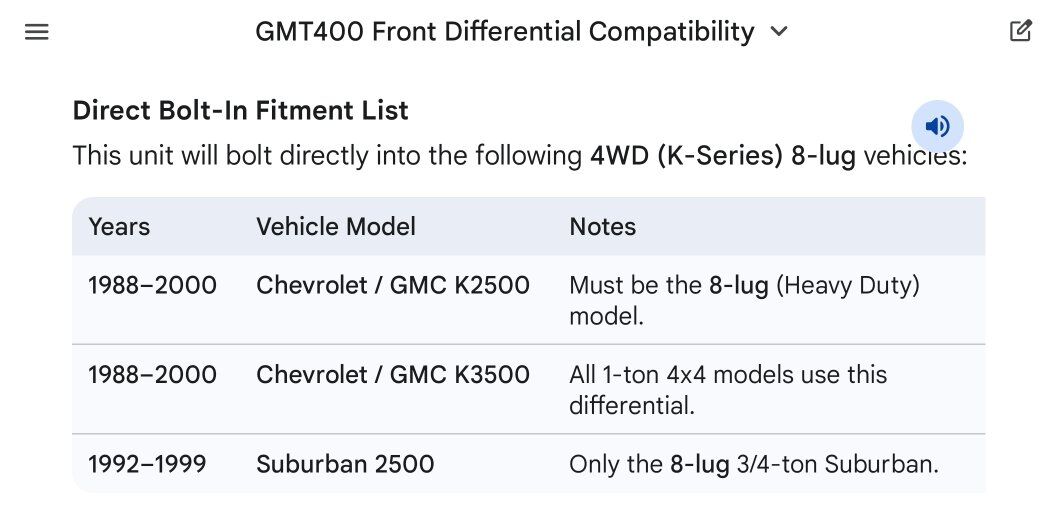This screenshot has height=511, width=1043.
Task: Click the 1988–2000 cell in K3500 row
Action: (152, 375)
